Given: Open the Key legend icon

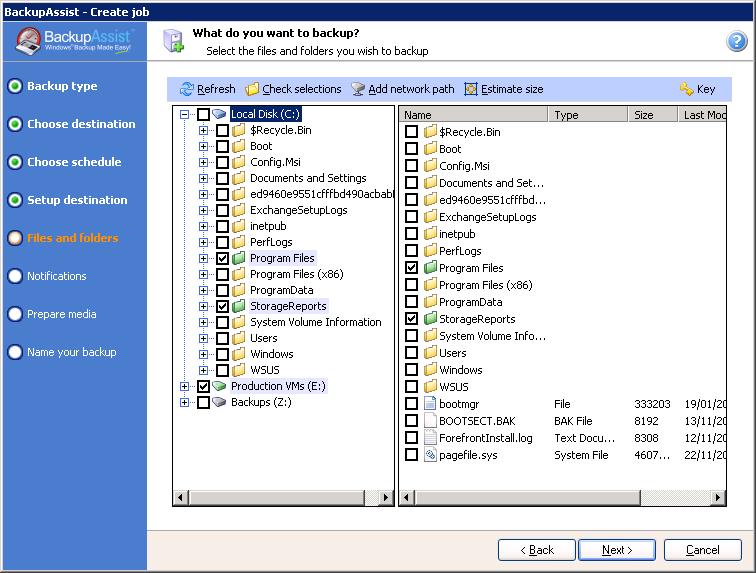Looking at the screenshot, I should (x=686, y=89).
